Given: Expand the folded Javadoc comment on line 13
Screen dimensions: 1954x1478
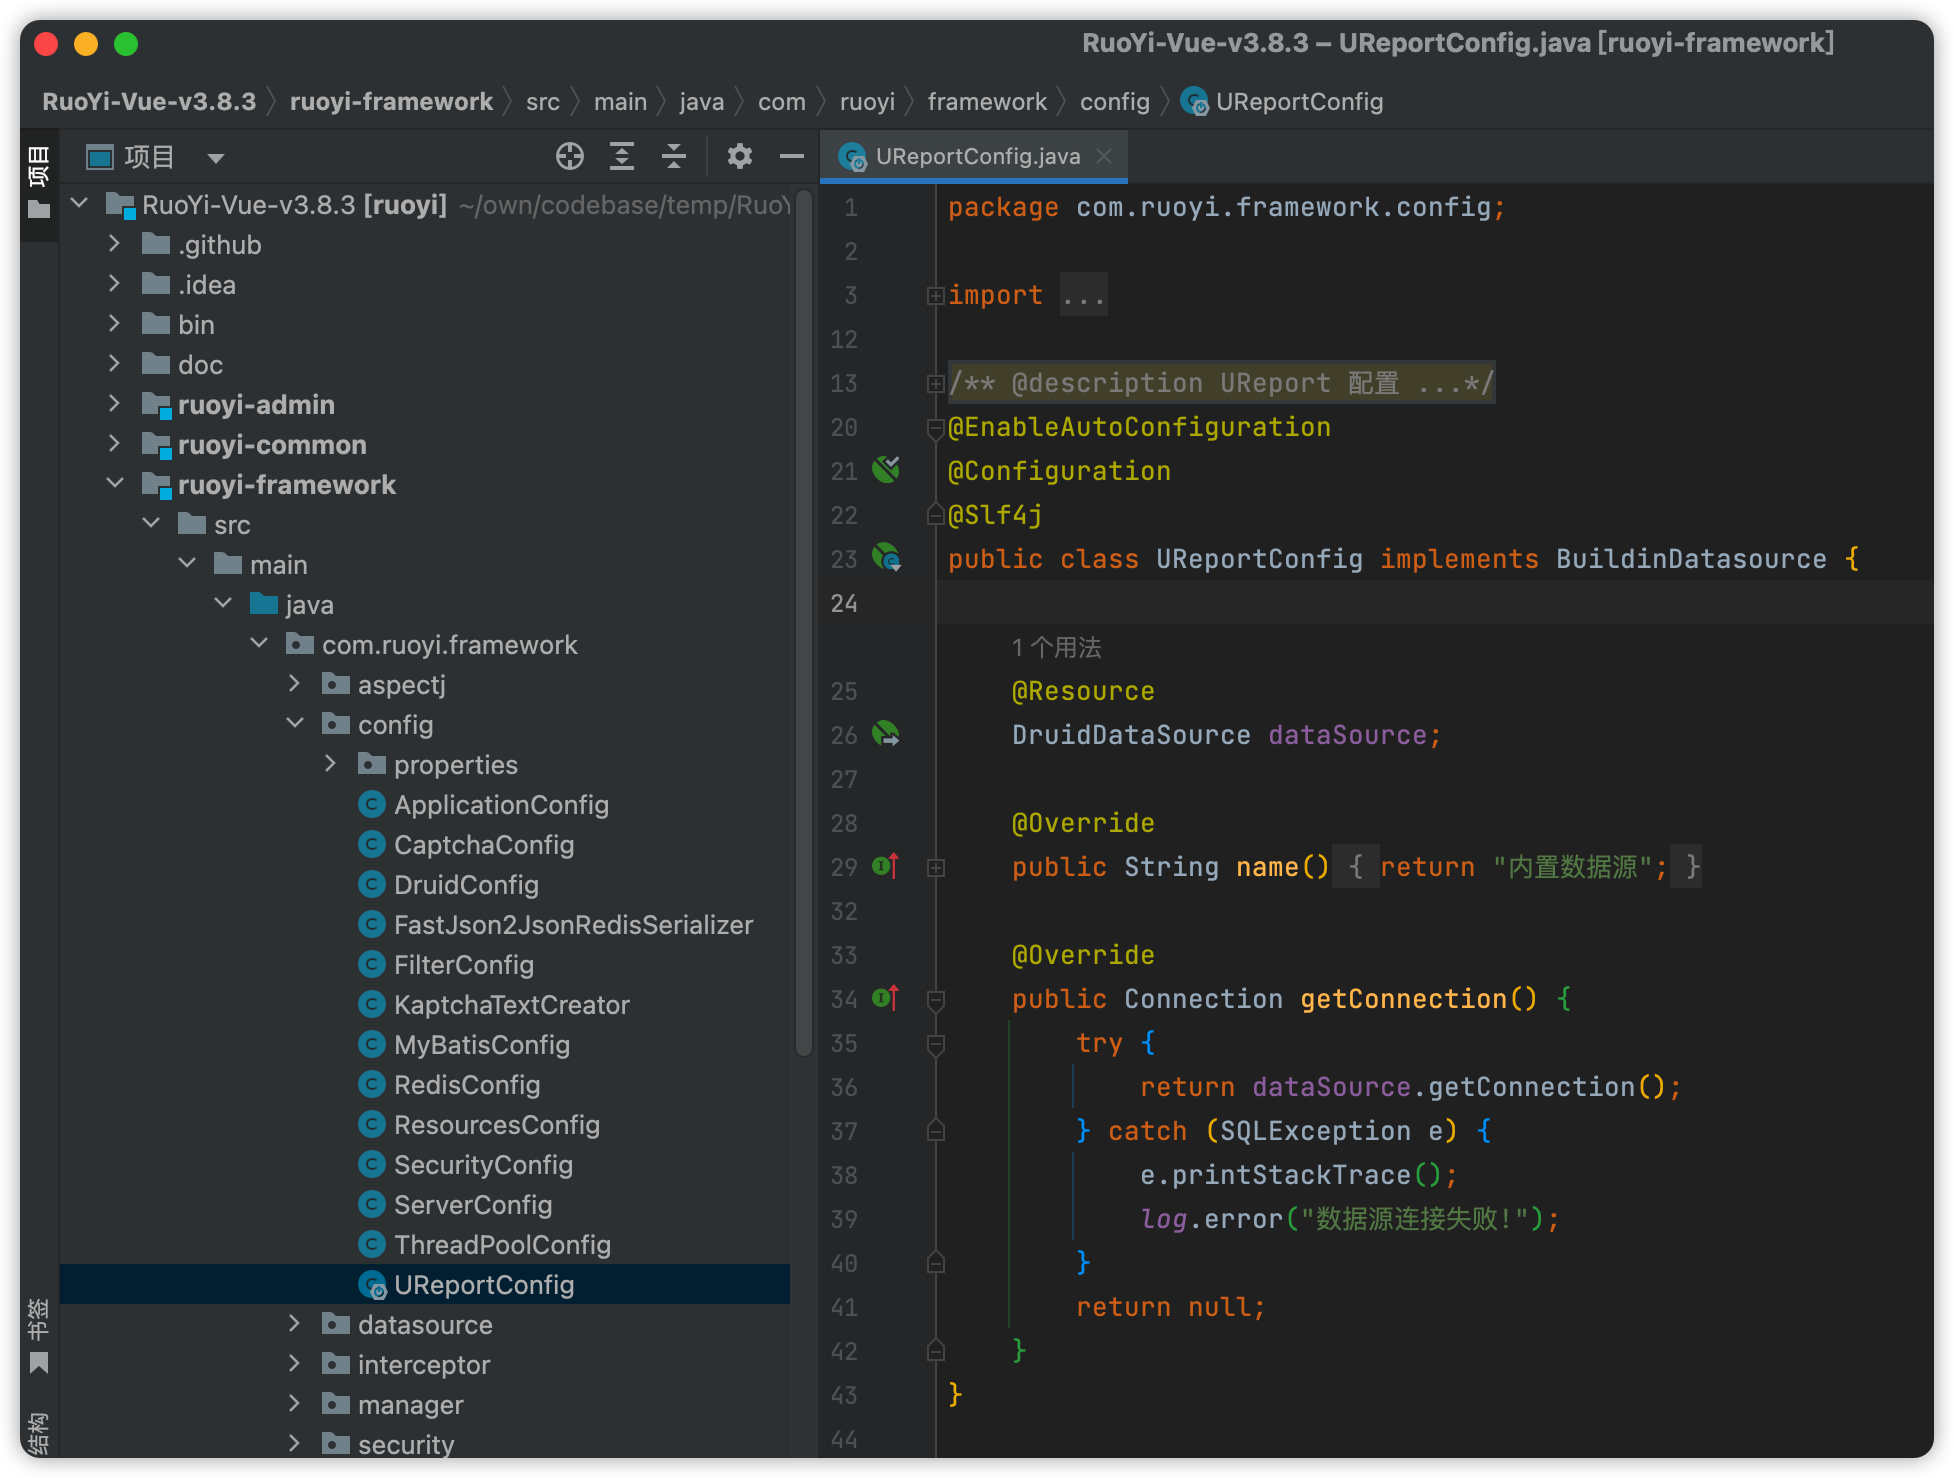Looking at the screenshot, I should click(936, 383).
